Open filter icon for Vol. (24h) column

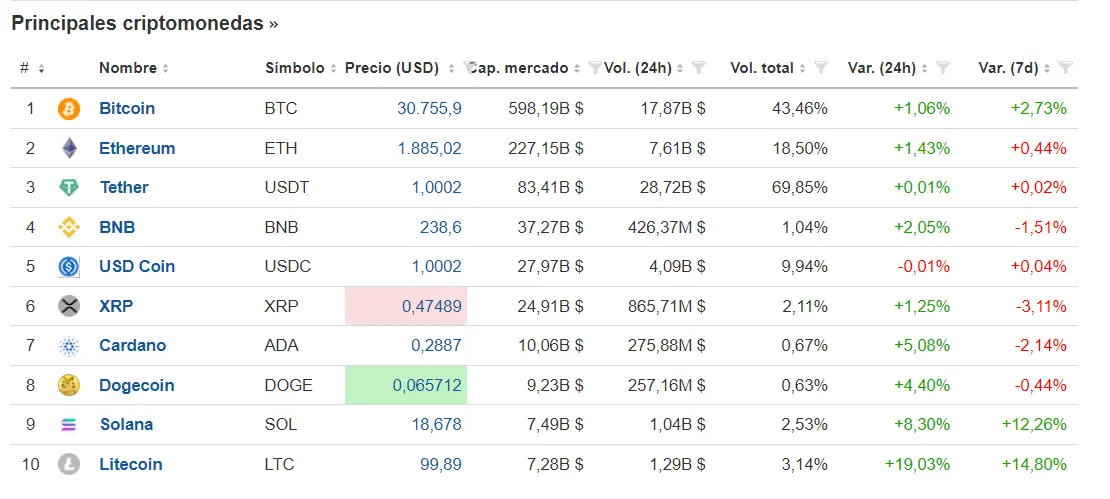pyautogui.click(x=698, y=68)
